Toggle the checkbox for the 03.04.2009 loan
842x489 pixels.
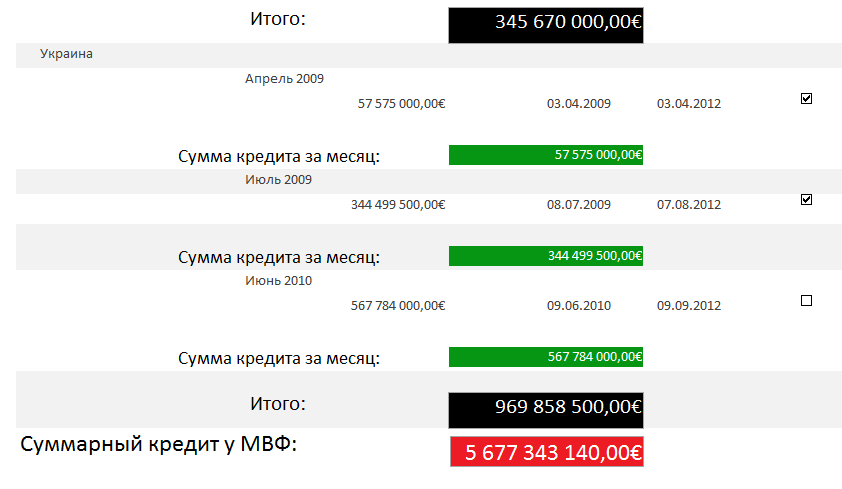(806, 98)
